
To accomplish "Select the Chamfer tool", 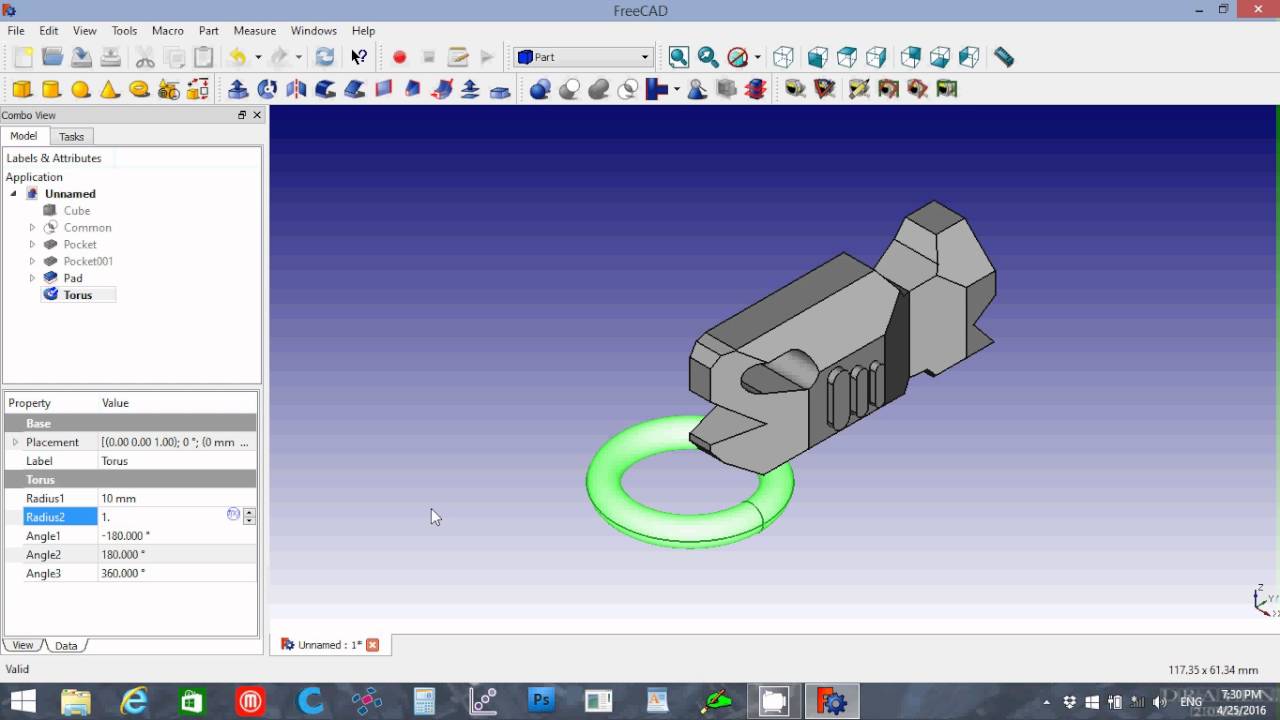I will [354, 89].
